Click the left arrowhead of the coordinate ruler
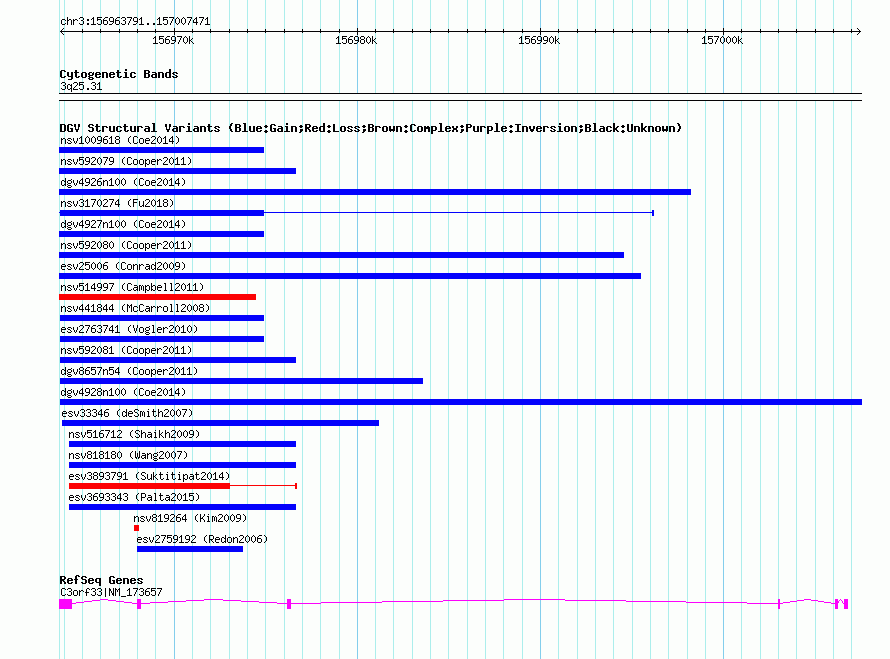 pos(62,32)
